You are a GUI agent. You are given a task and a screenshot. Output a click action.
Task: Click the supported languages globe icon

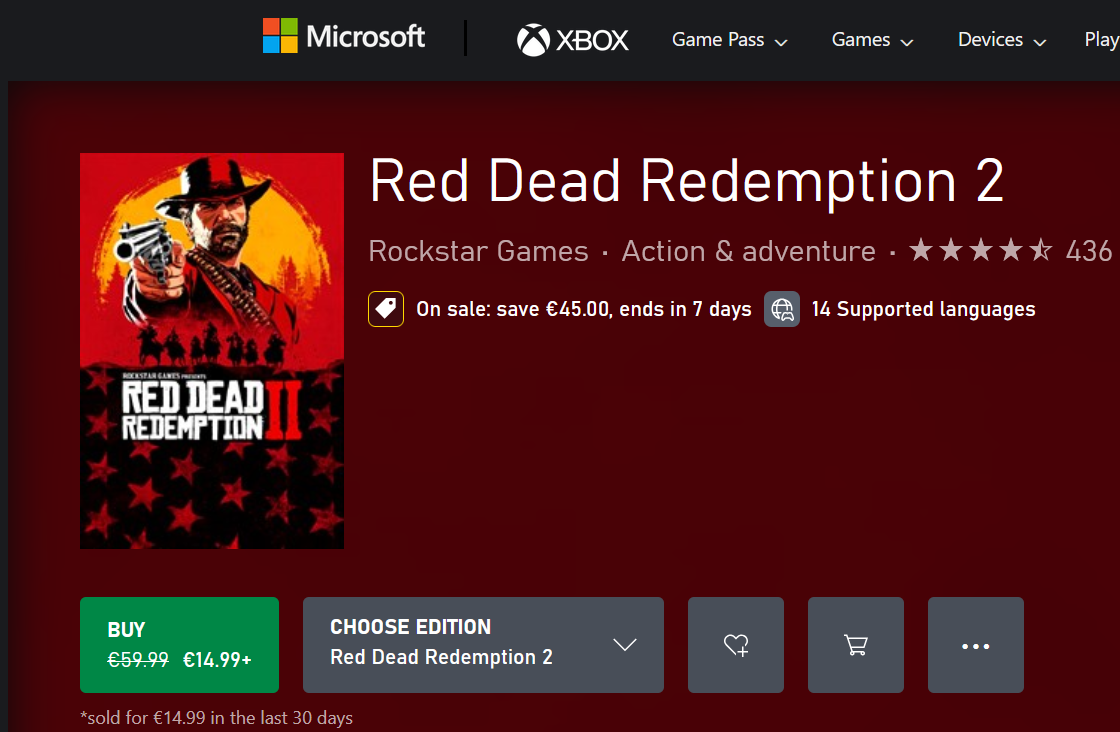[x=782, y=309]
